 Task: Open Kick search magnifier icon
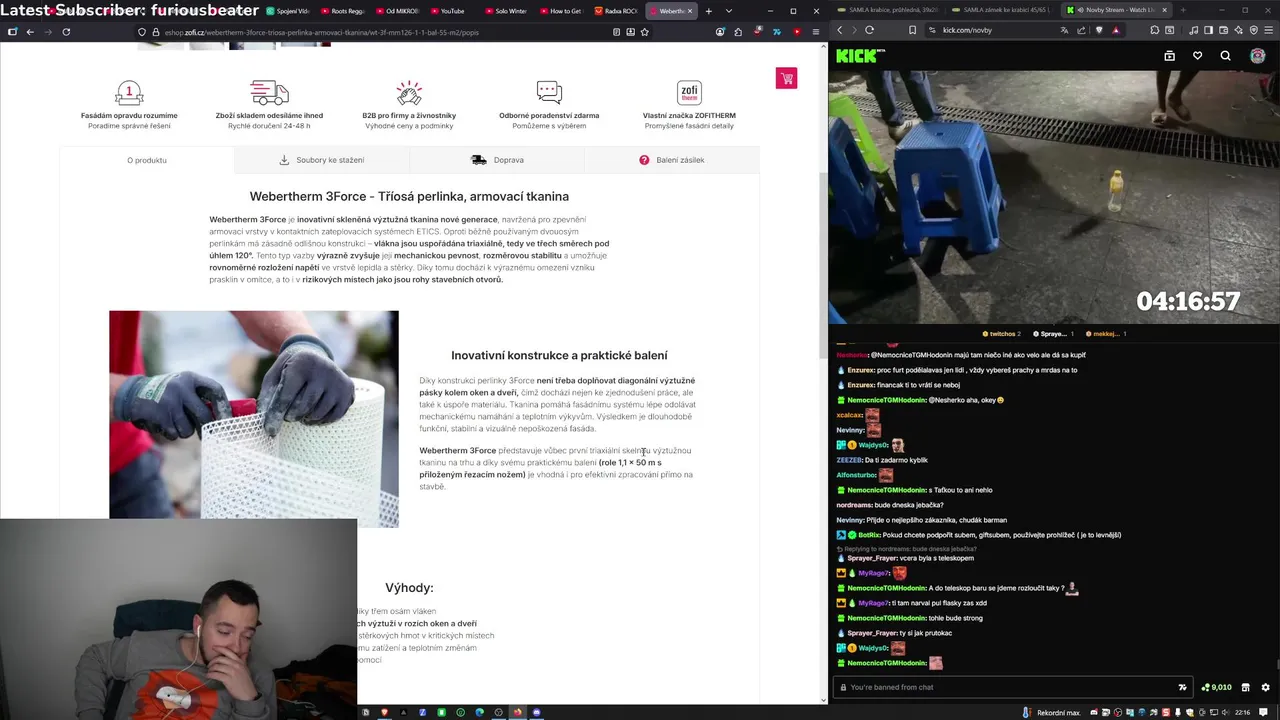coord(1225,56)
